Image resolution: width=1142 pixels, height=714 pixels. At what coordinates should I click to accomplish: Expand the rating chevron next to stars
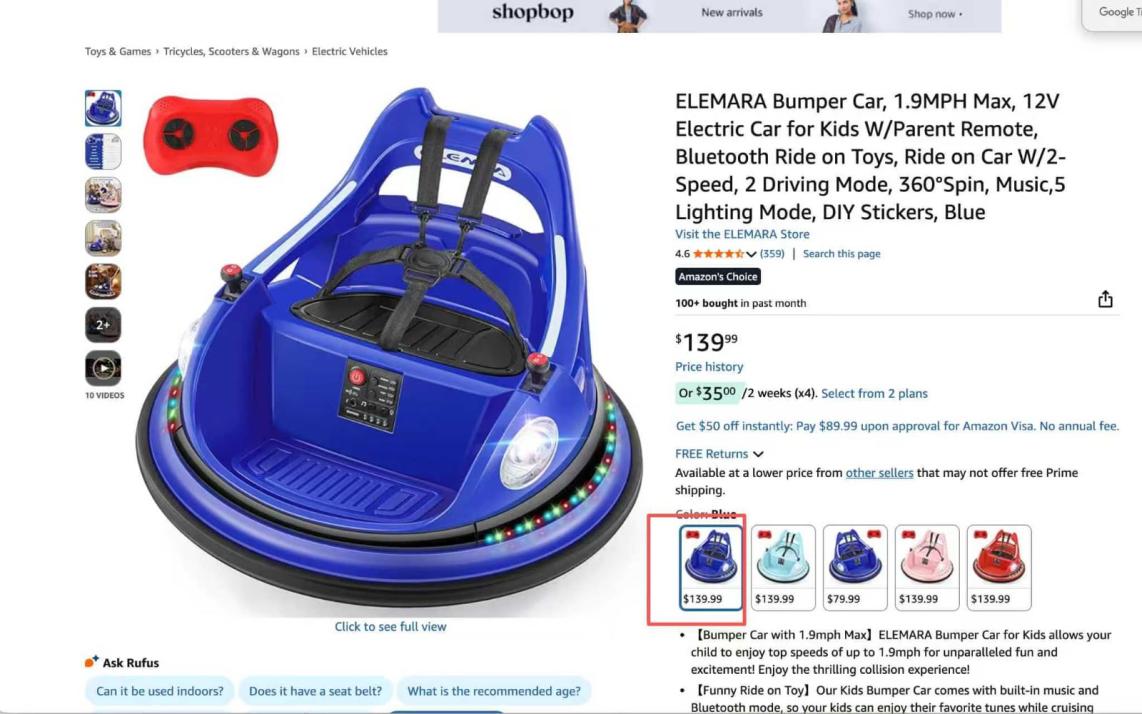751,254
